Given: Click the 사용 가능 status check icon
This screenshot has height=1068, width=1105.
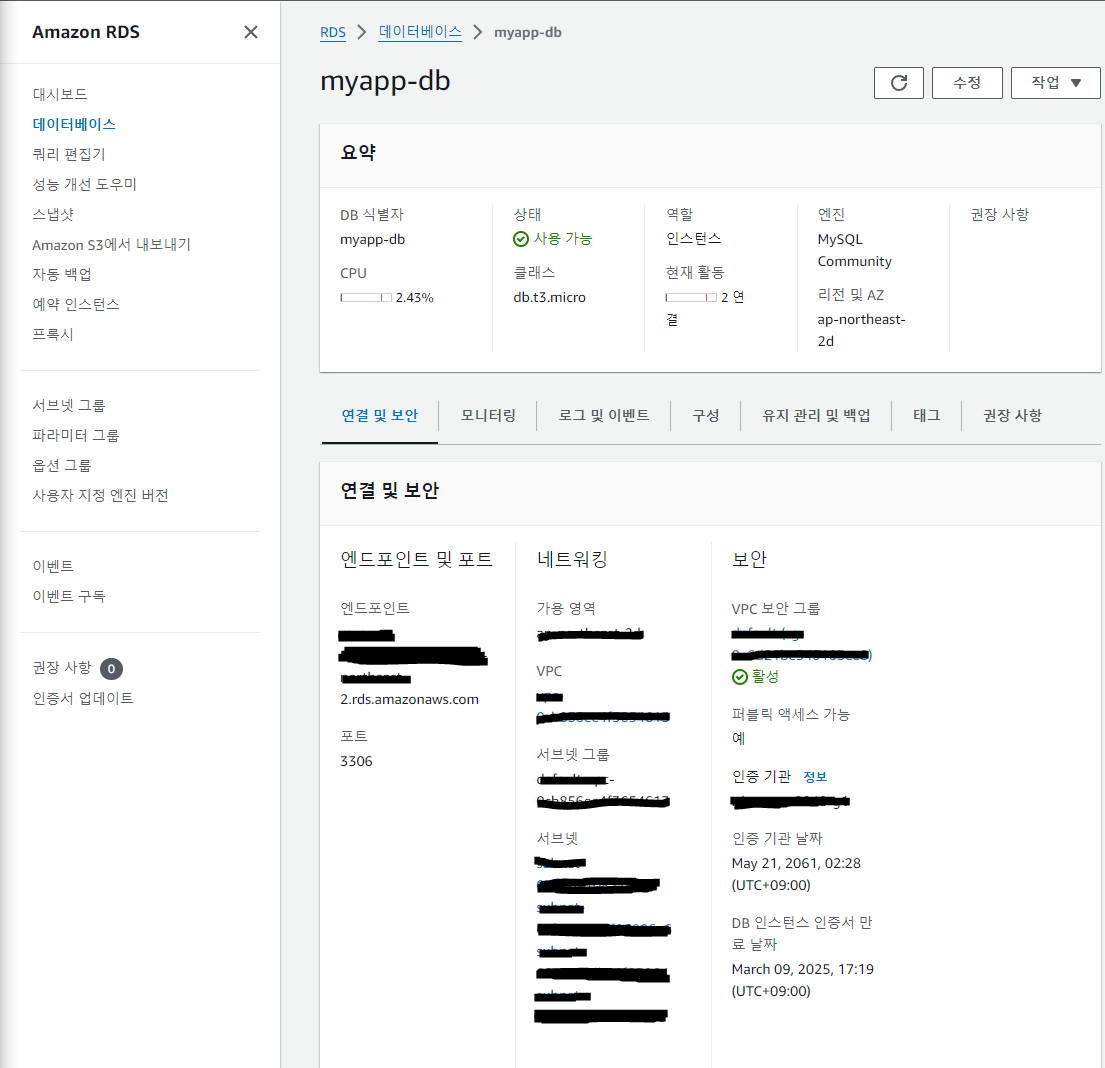Looking at the screenshot, I should pos(521,240).
